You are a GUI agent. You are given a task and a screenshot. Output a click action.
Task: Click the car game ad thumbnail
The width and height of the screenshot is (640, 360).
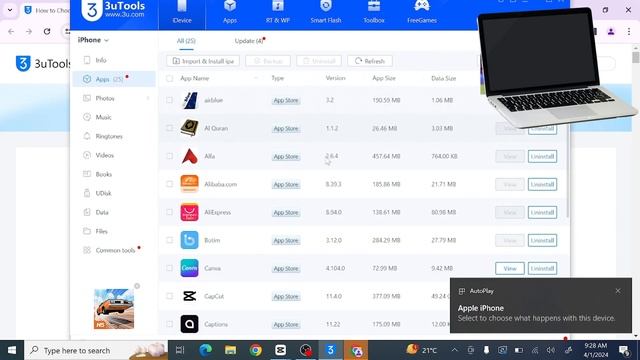114,309
